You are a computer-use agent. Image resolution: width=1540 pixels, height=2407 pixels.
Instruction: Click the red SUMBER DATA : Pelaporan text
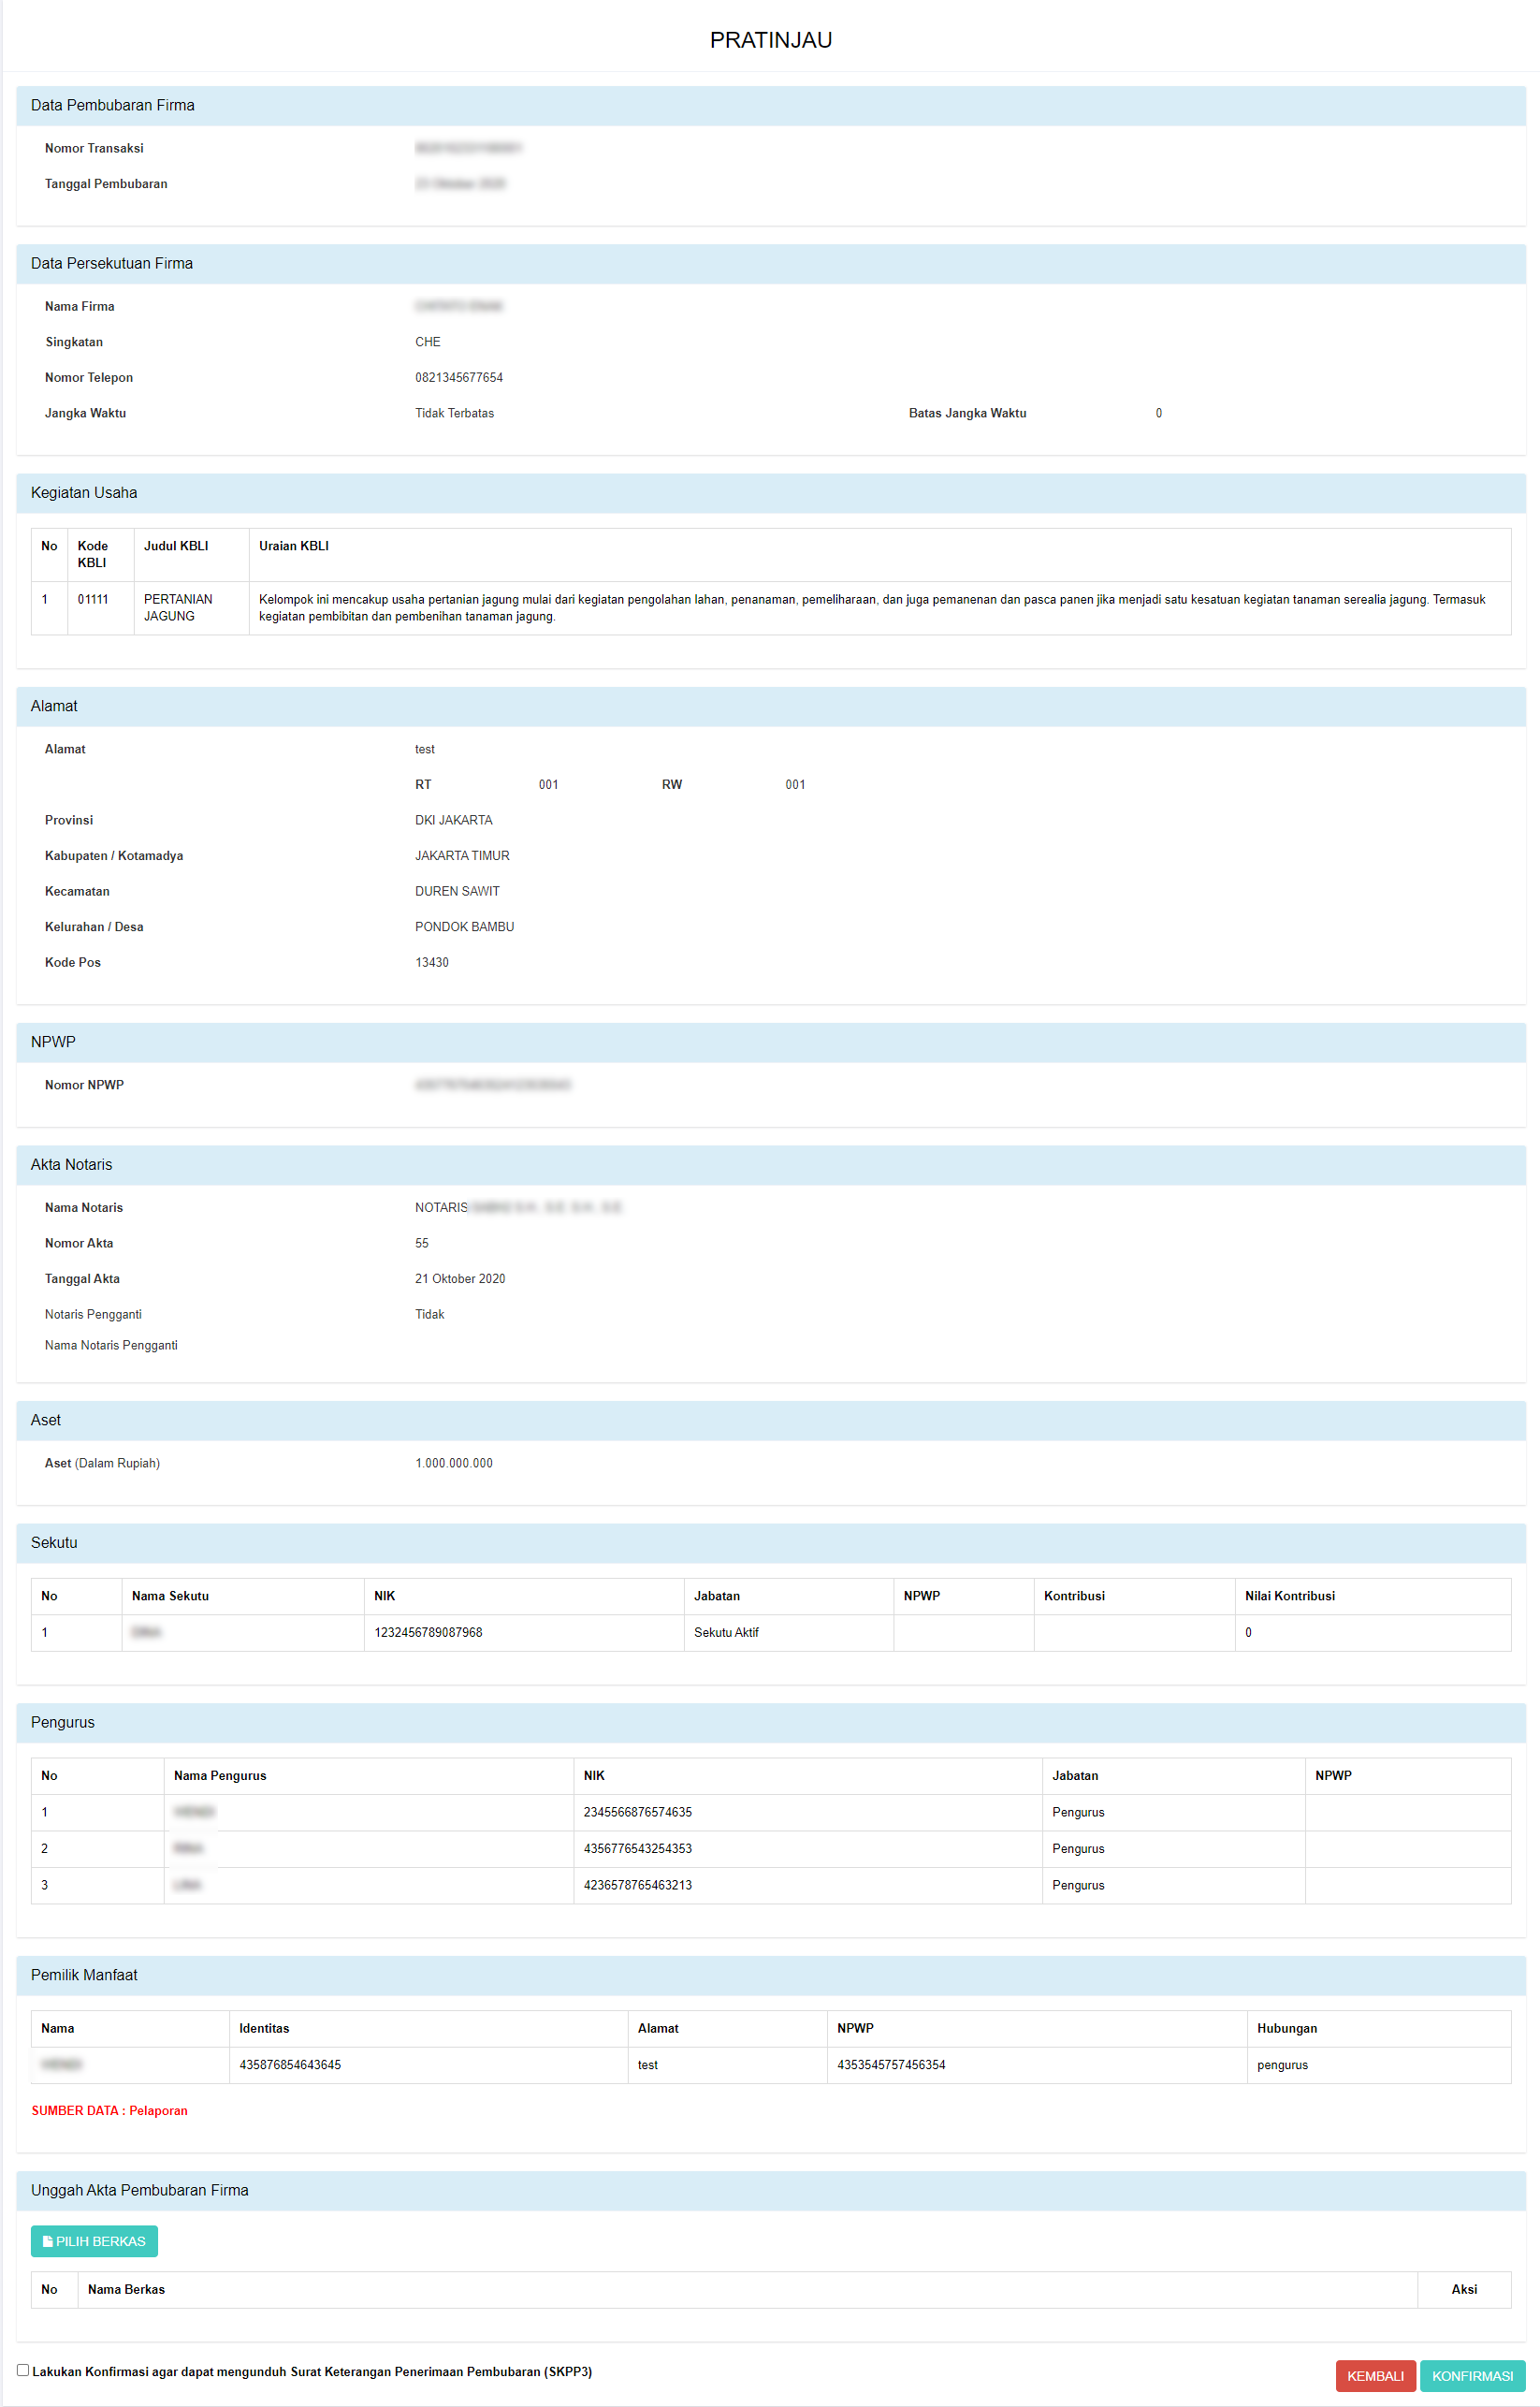pyautogui.click(x=109, y=2110)
